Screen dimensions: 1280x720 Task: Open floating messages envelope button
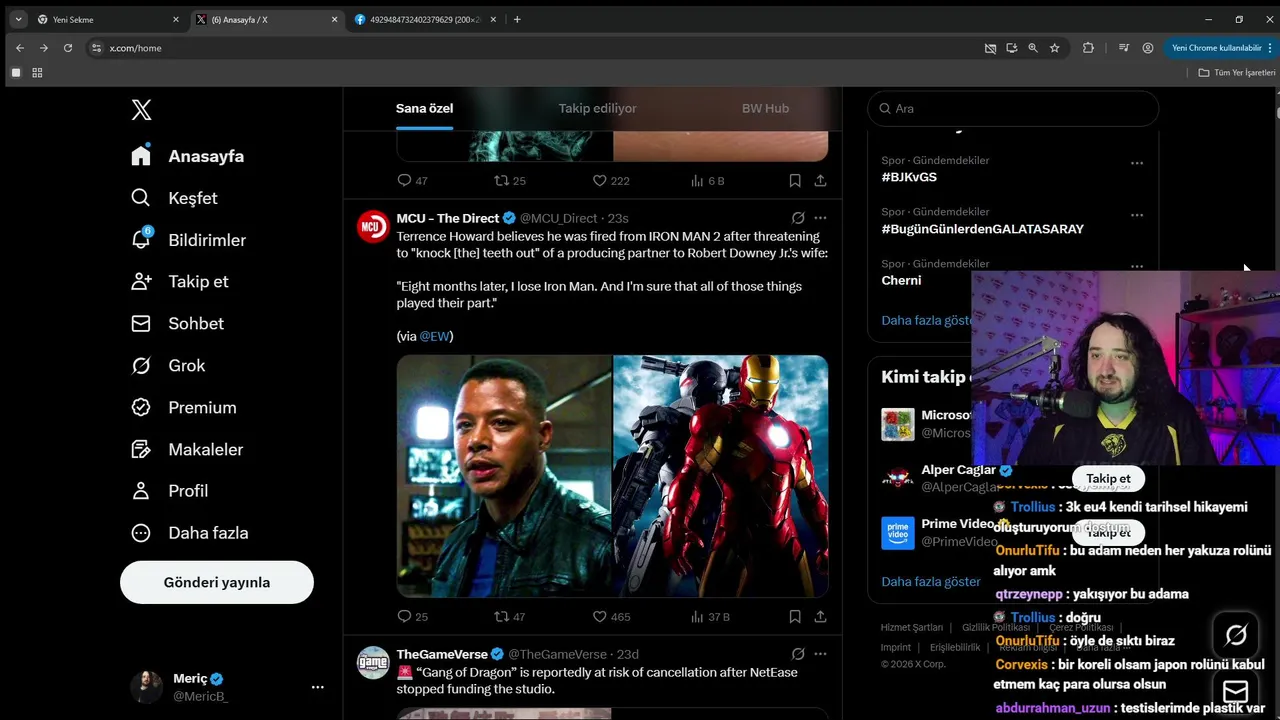[1236, 692]
